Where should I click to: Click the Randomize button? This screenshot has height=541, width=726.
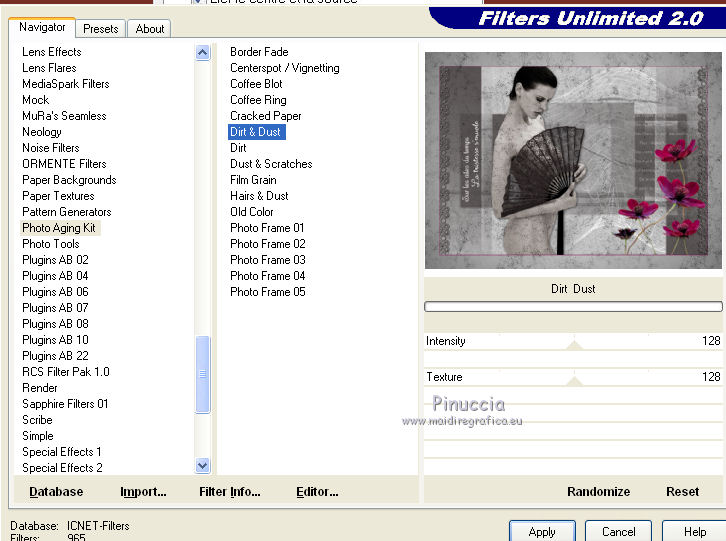pos(598,491)
